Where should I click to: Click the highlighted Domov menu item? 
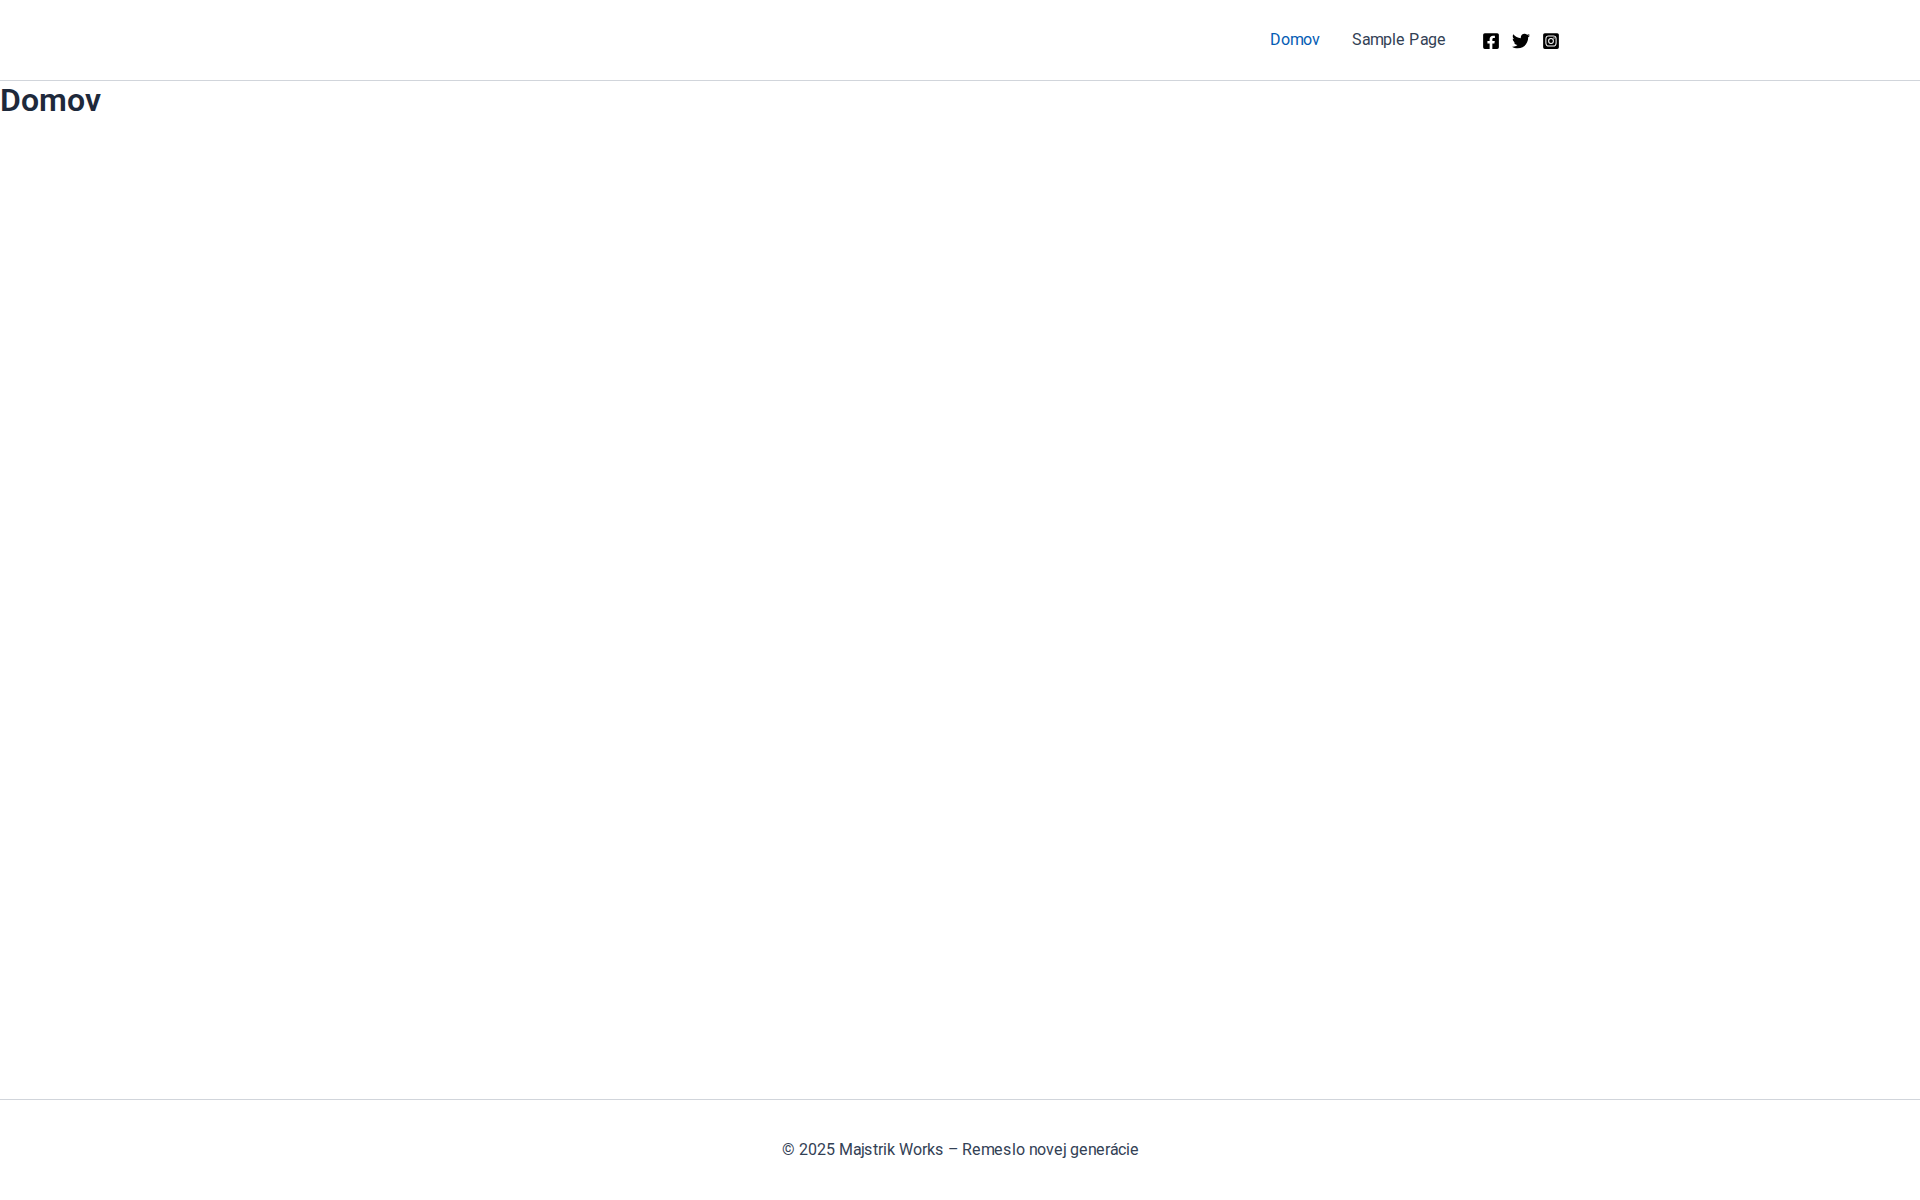[x=1294, y=39]
